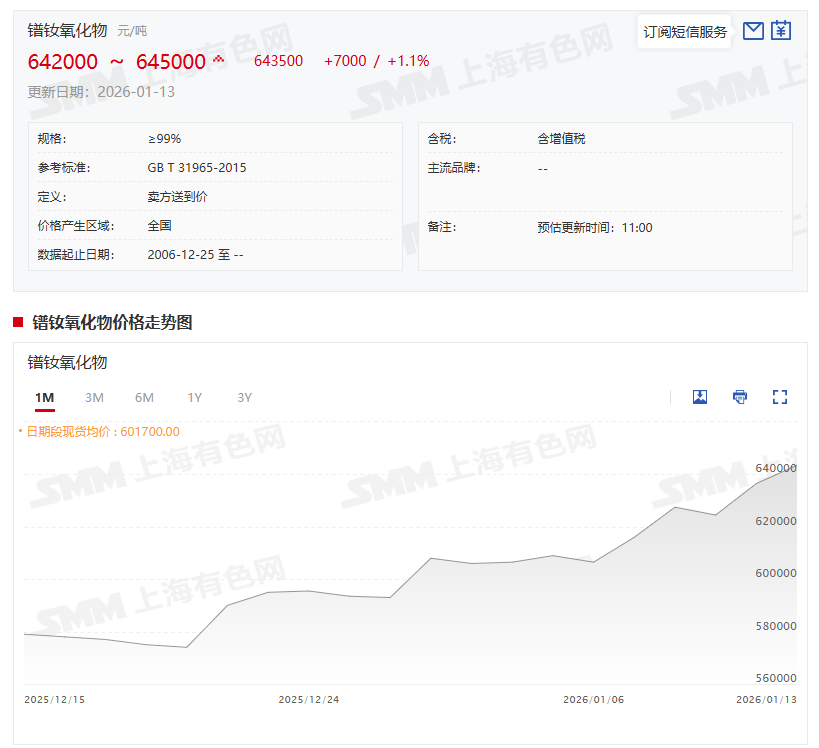Select the 1M time range tab
819x748 pixels.
44,398
